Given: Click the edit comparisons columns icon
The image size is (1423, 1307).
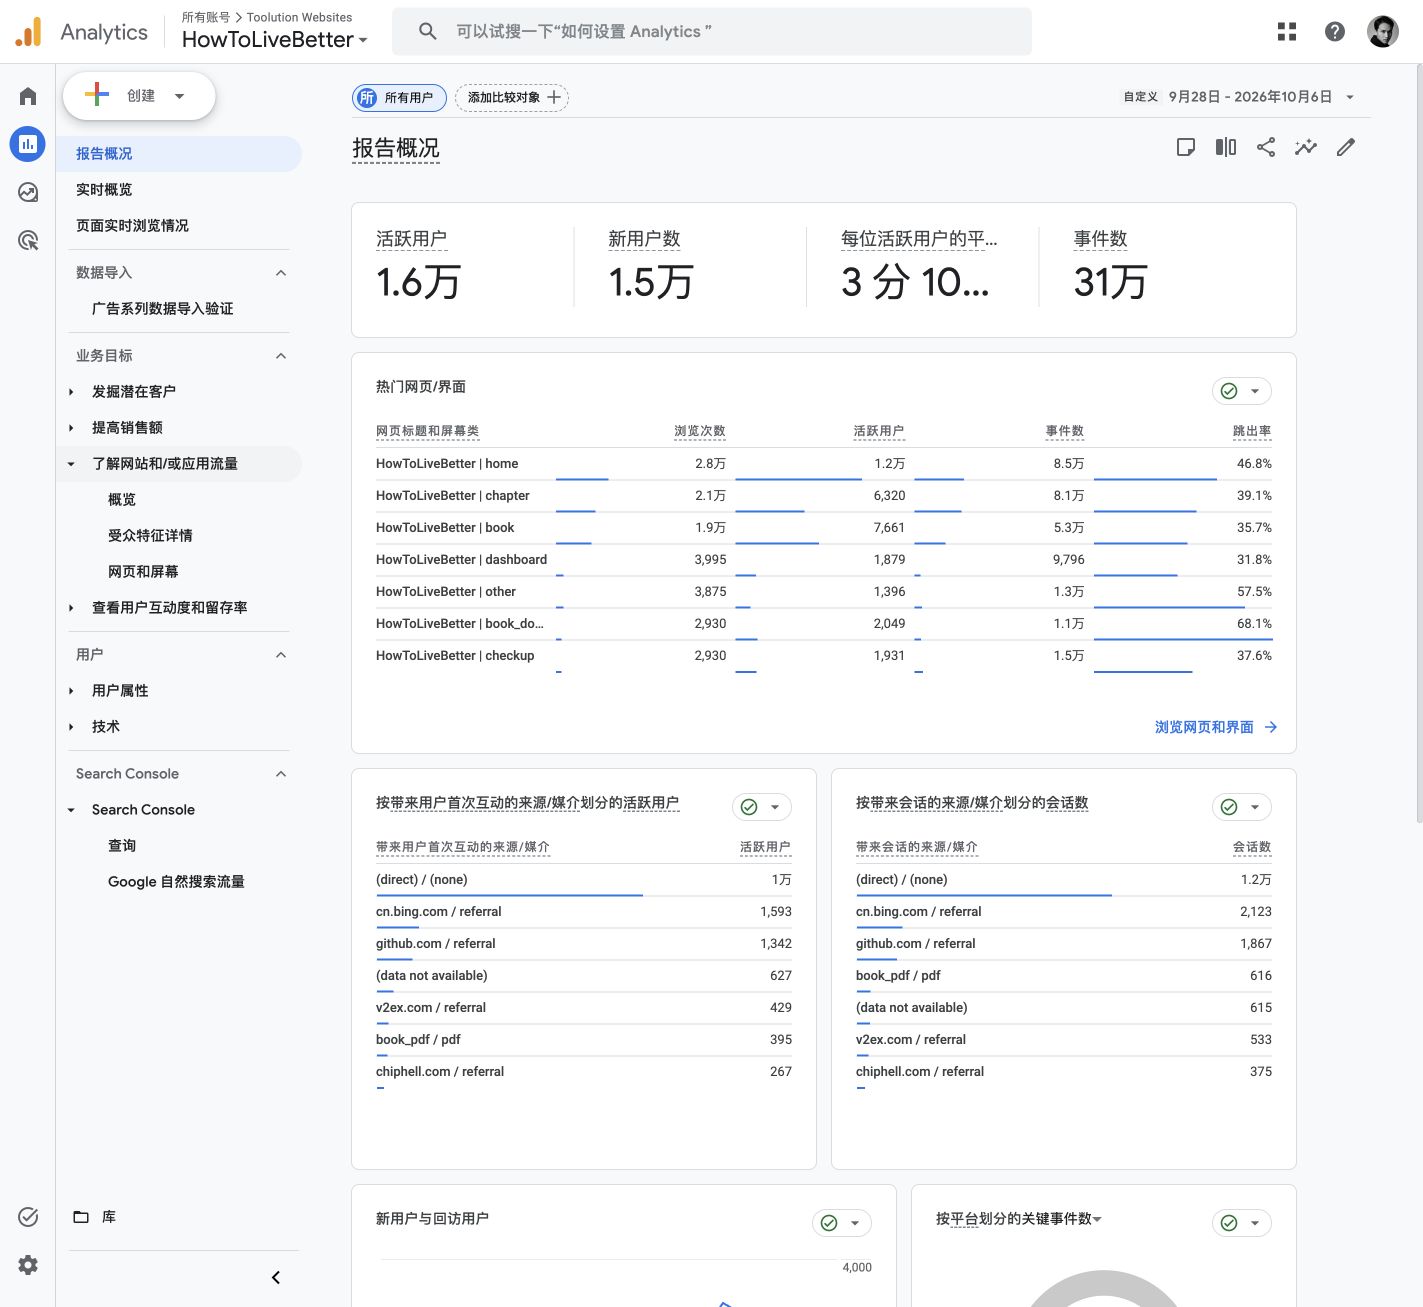Looking at the screenshot, I should tap(1226, 147).
